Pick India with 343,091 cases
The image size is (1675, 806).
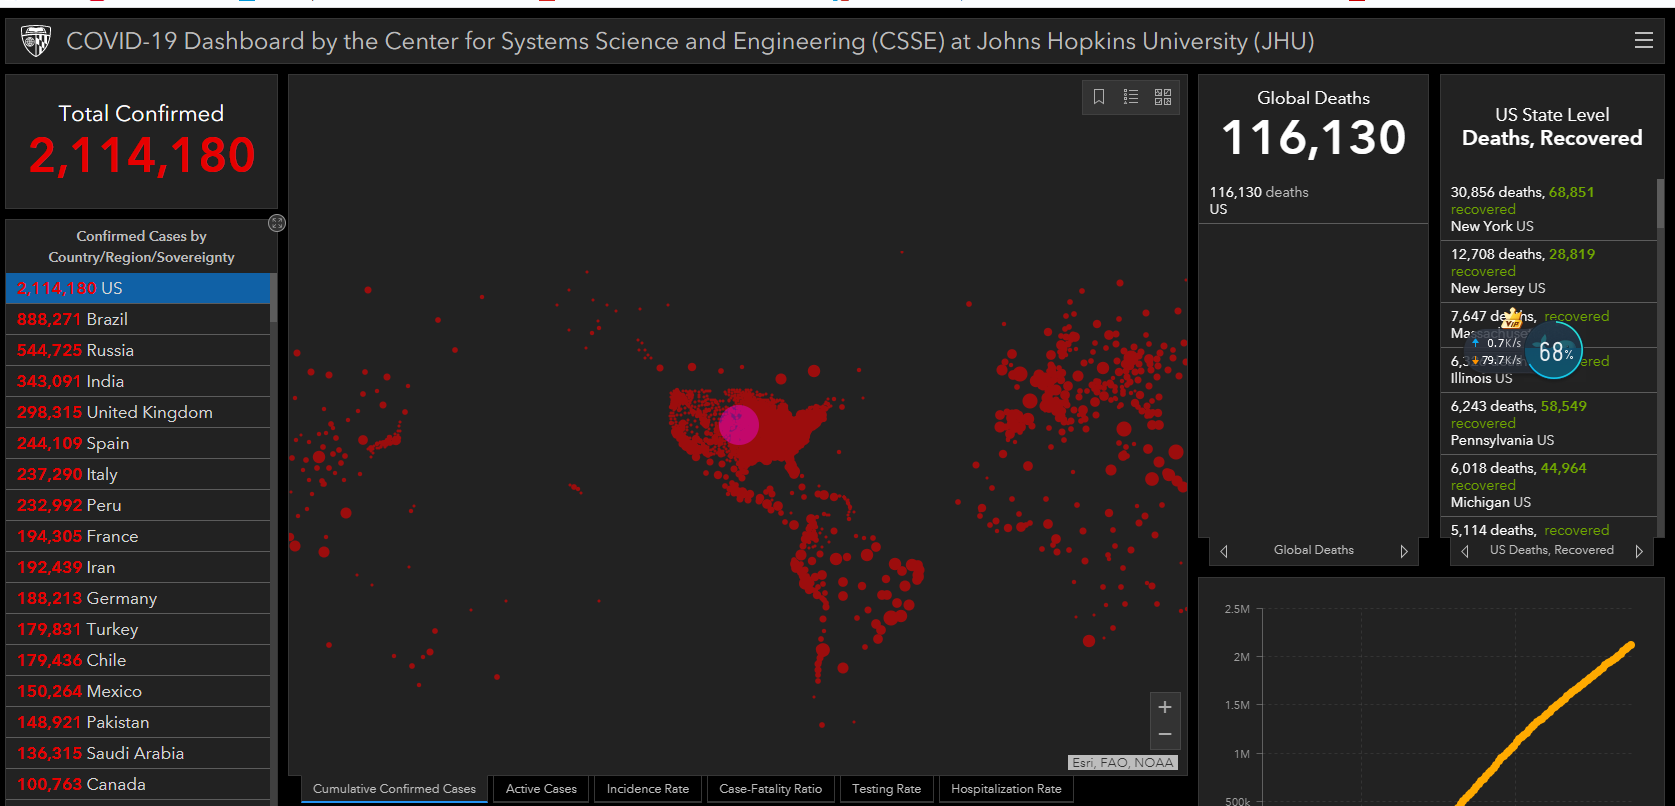point(138,381)
